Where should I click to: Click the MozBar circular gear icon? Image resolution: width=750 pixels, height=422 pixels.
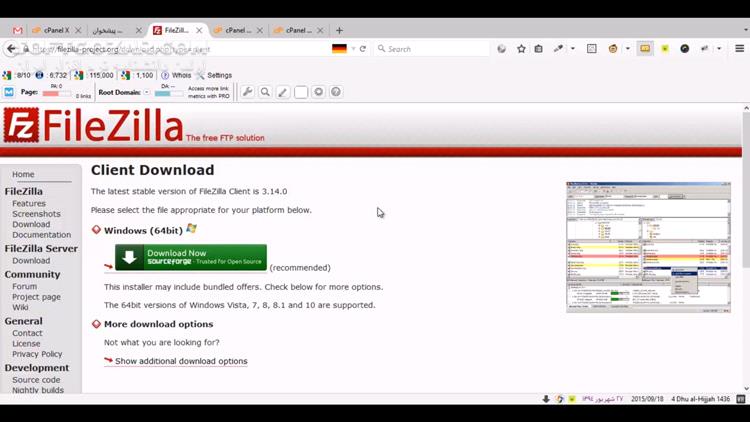tap(319, 92)
